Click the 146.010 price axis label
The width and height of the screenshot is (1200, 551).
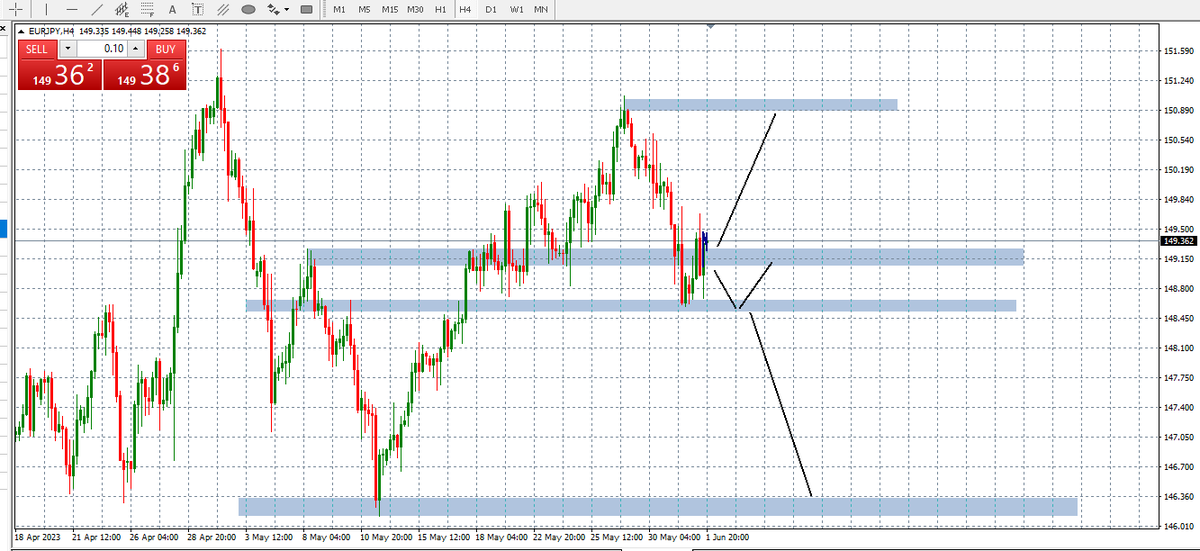pos(1179,526)
